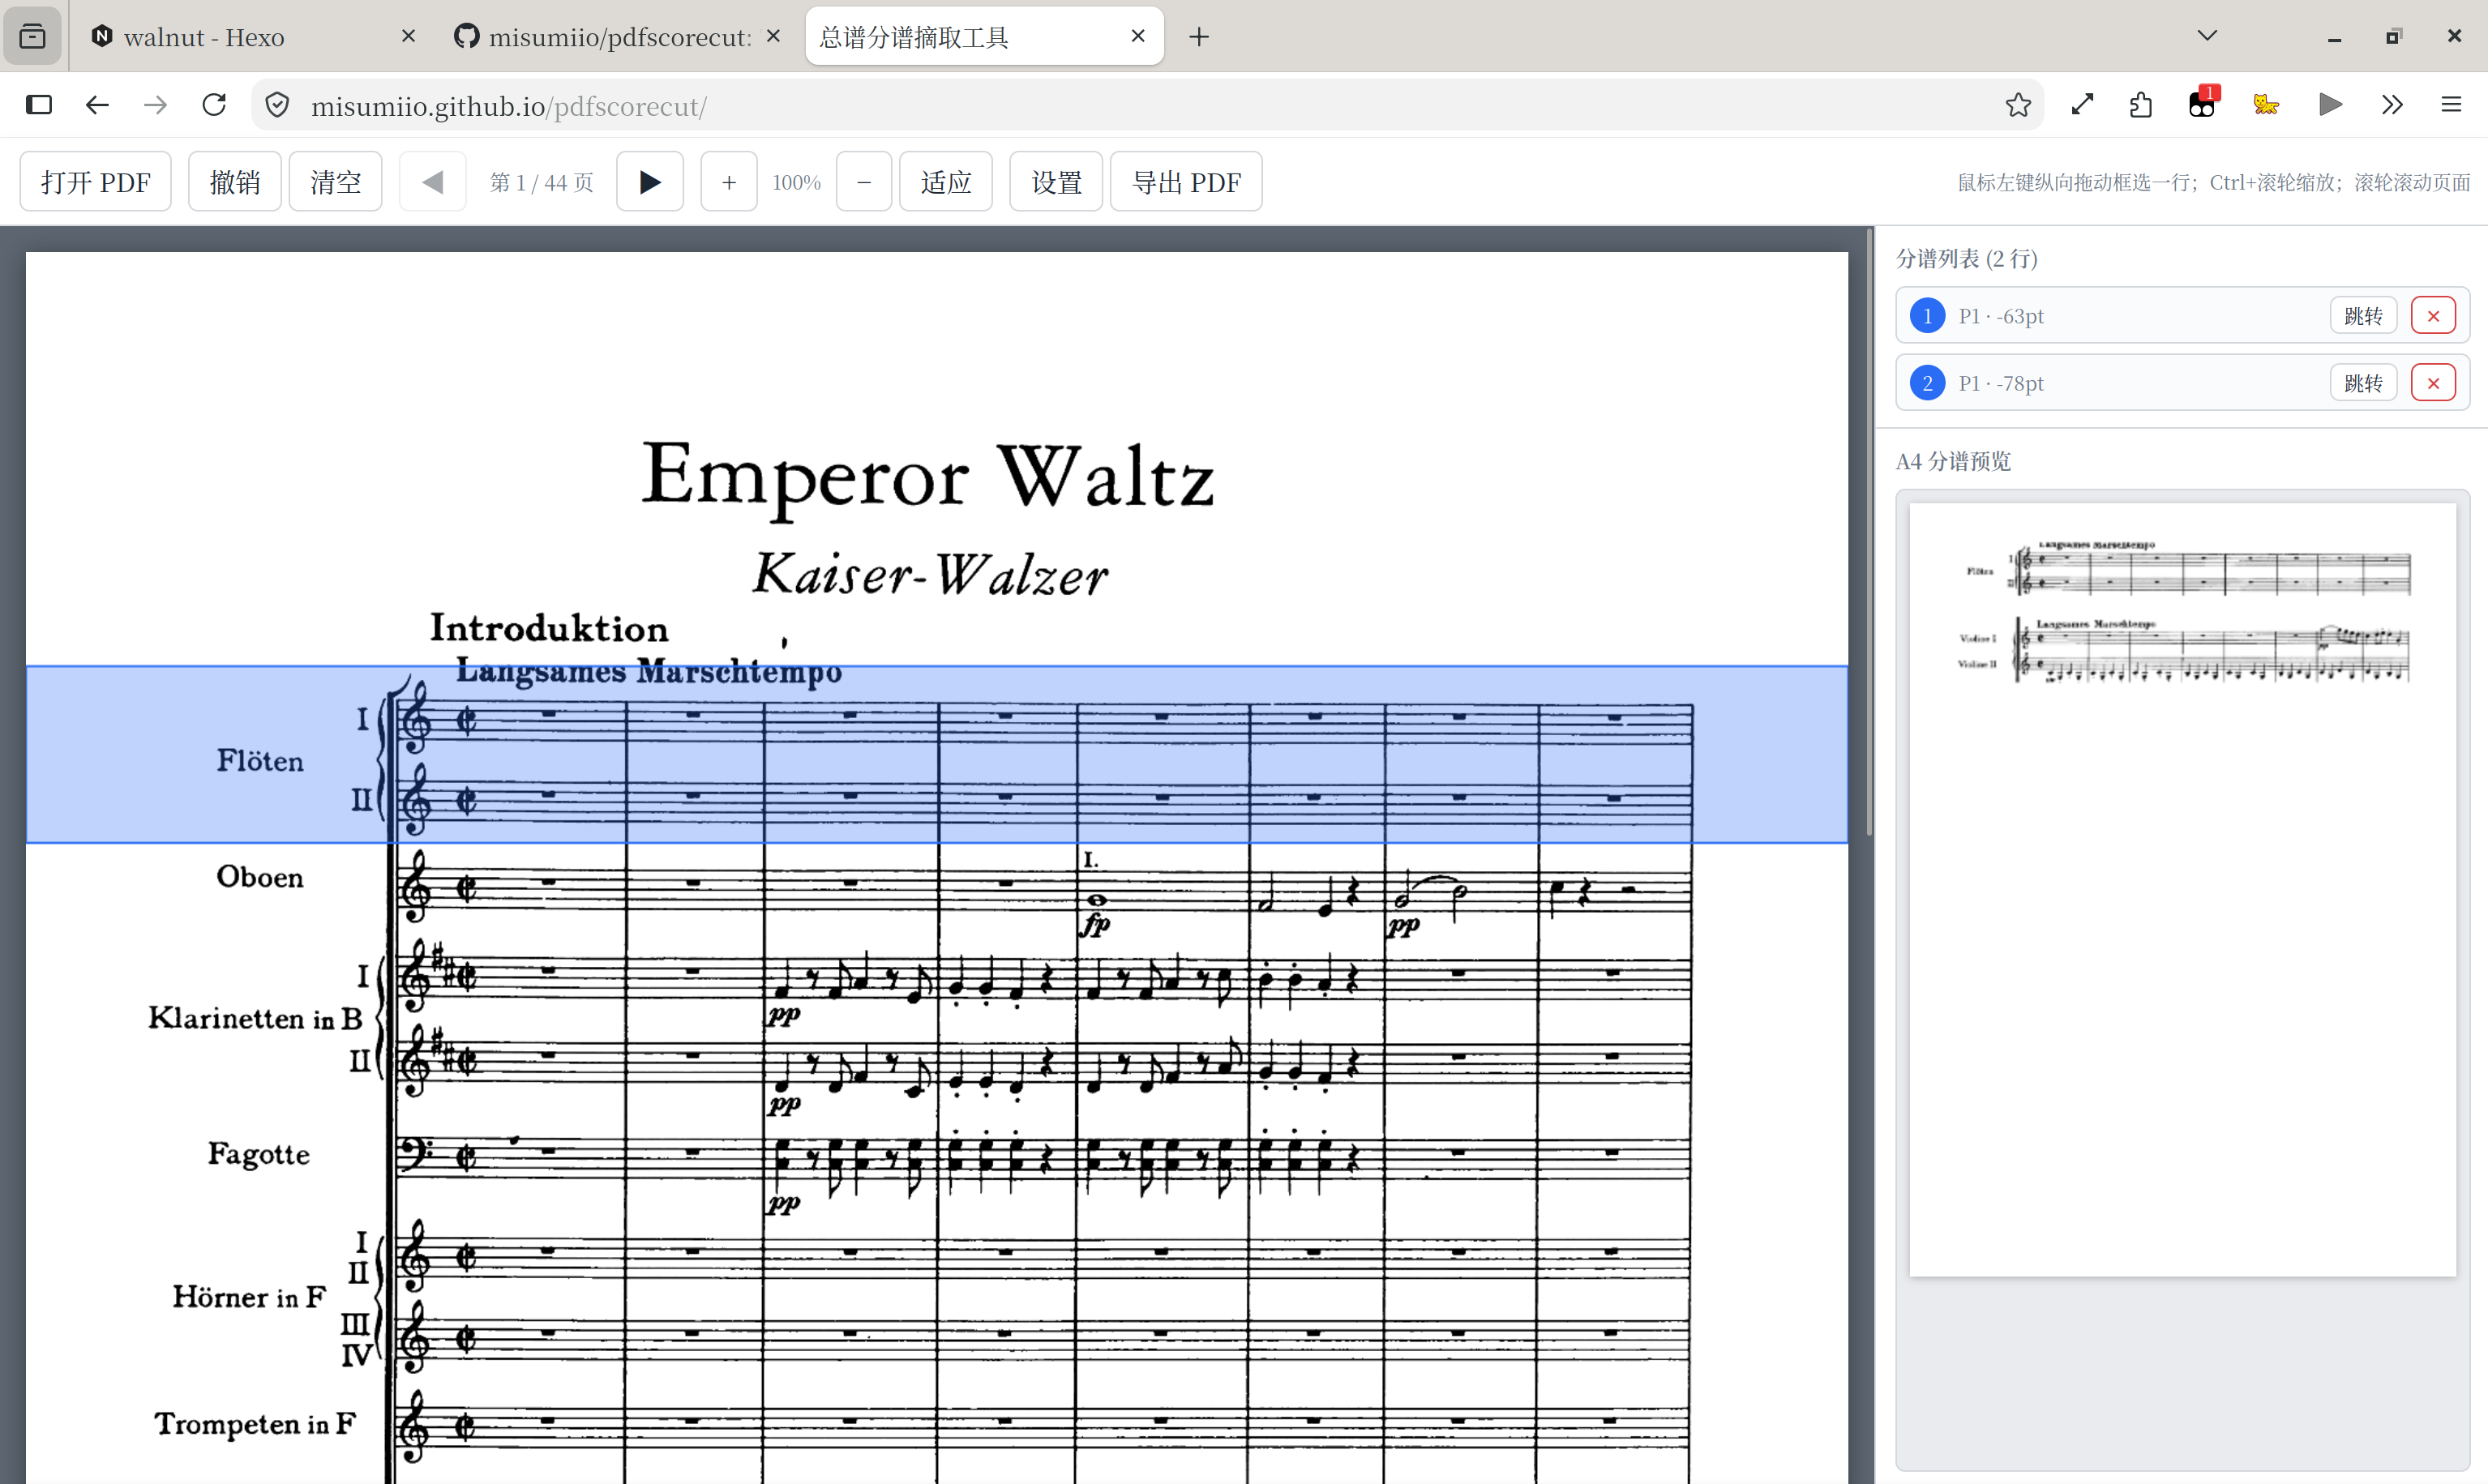
Task: Toggle the browser sidebar icon
Action: 39,105
